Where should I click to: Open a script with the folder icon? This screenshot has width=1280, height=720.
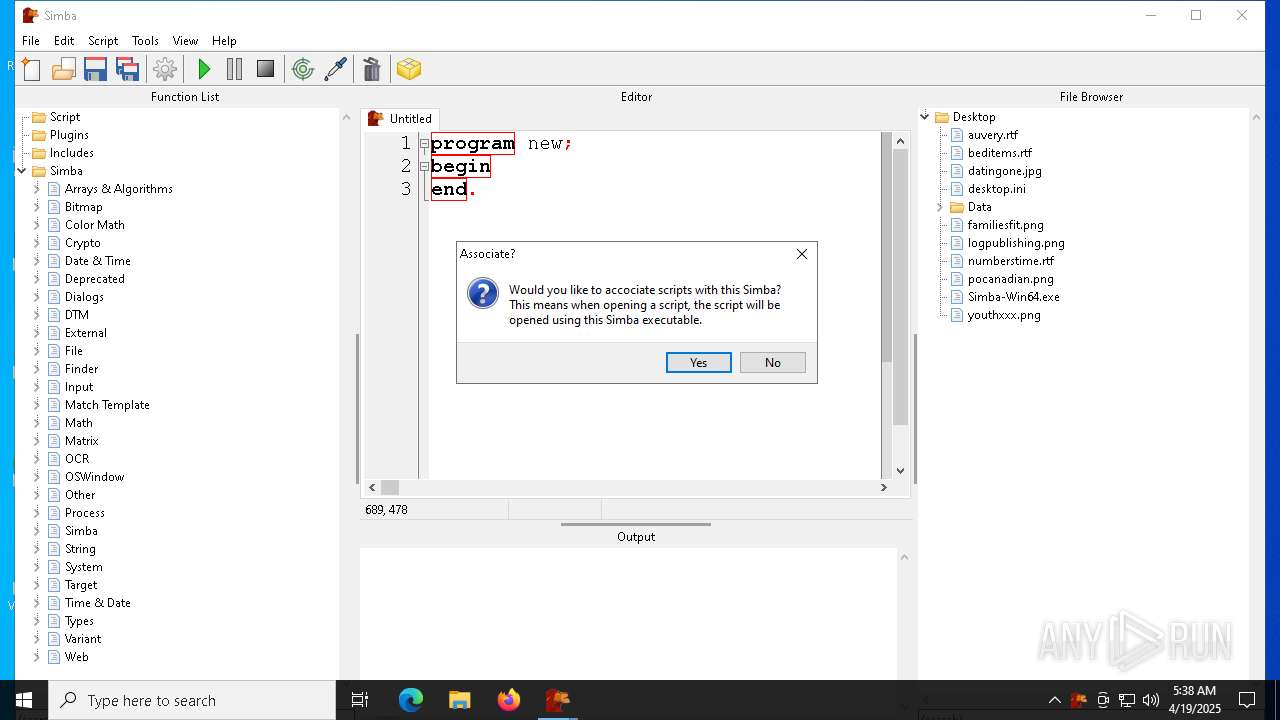[64, 69]
